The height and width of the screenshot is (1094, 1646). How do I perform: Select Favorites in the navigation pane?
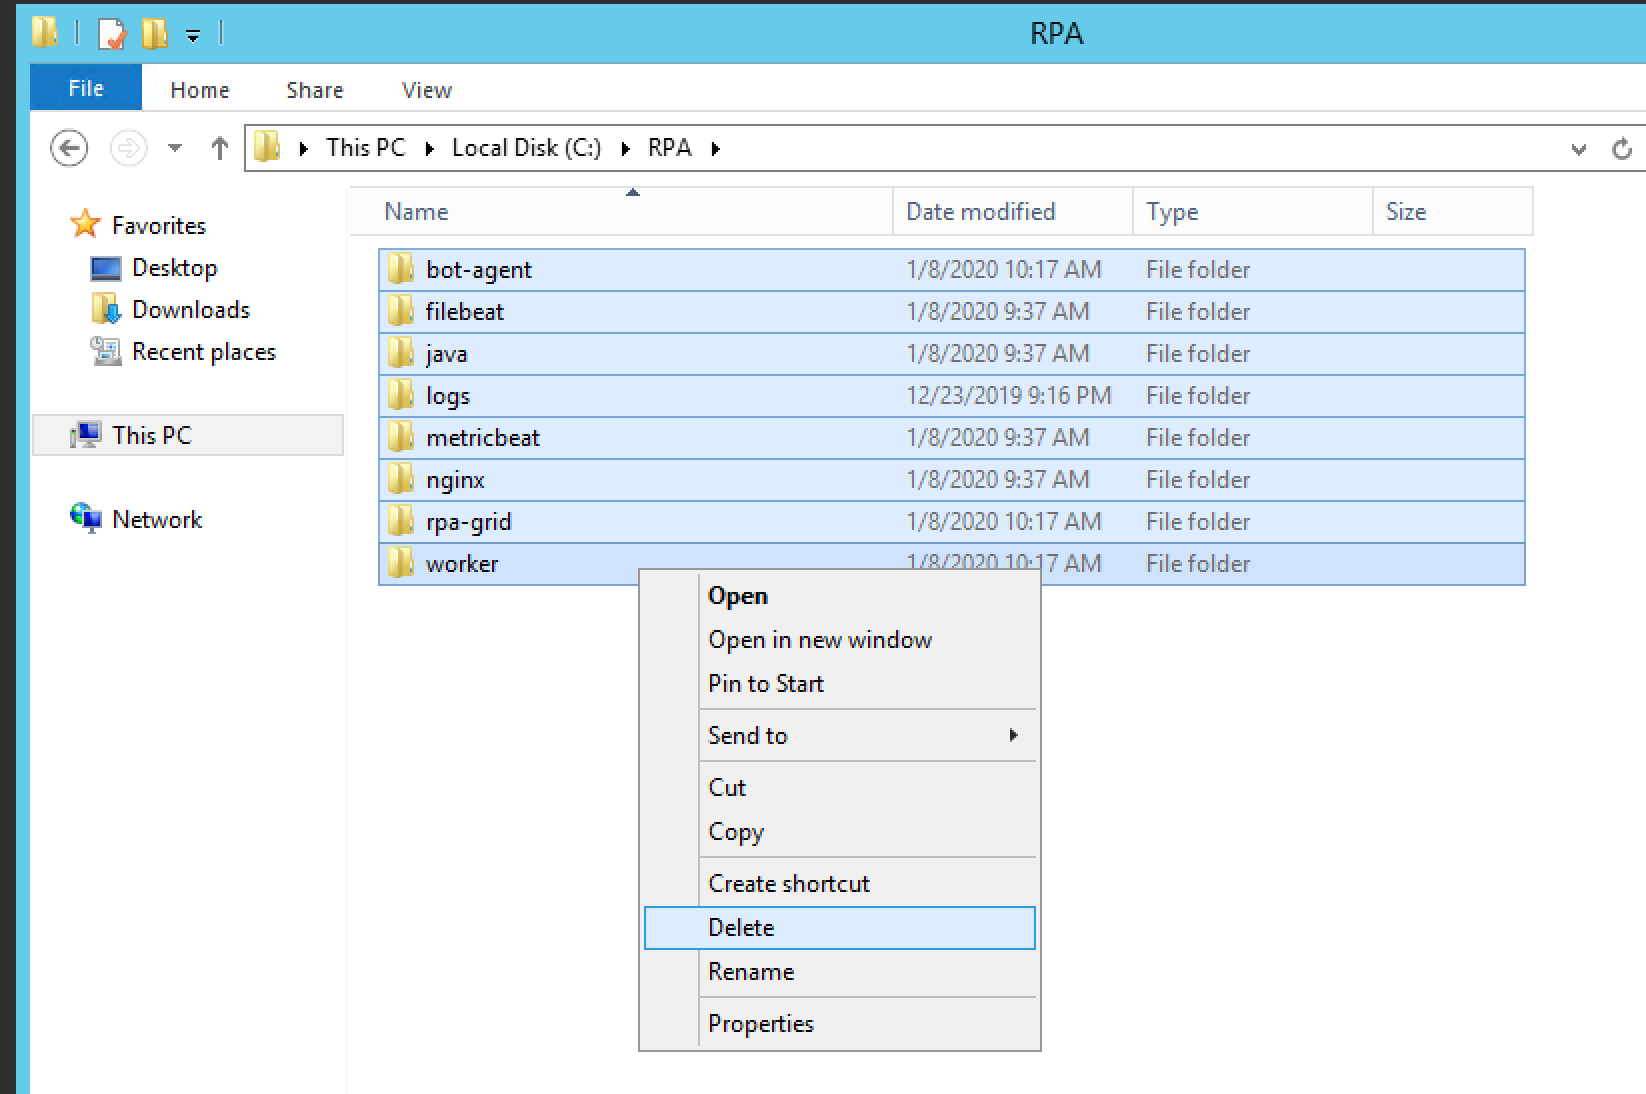[x=159, y=226]
